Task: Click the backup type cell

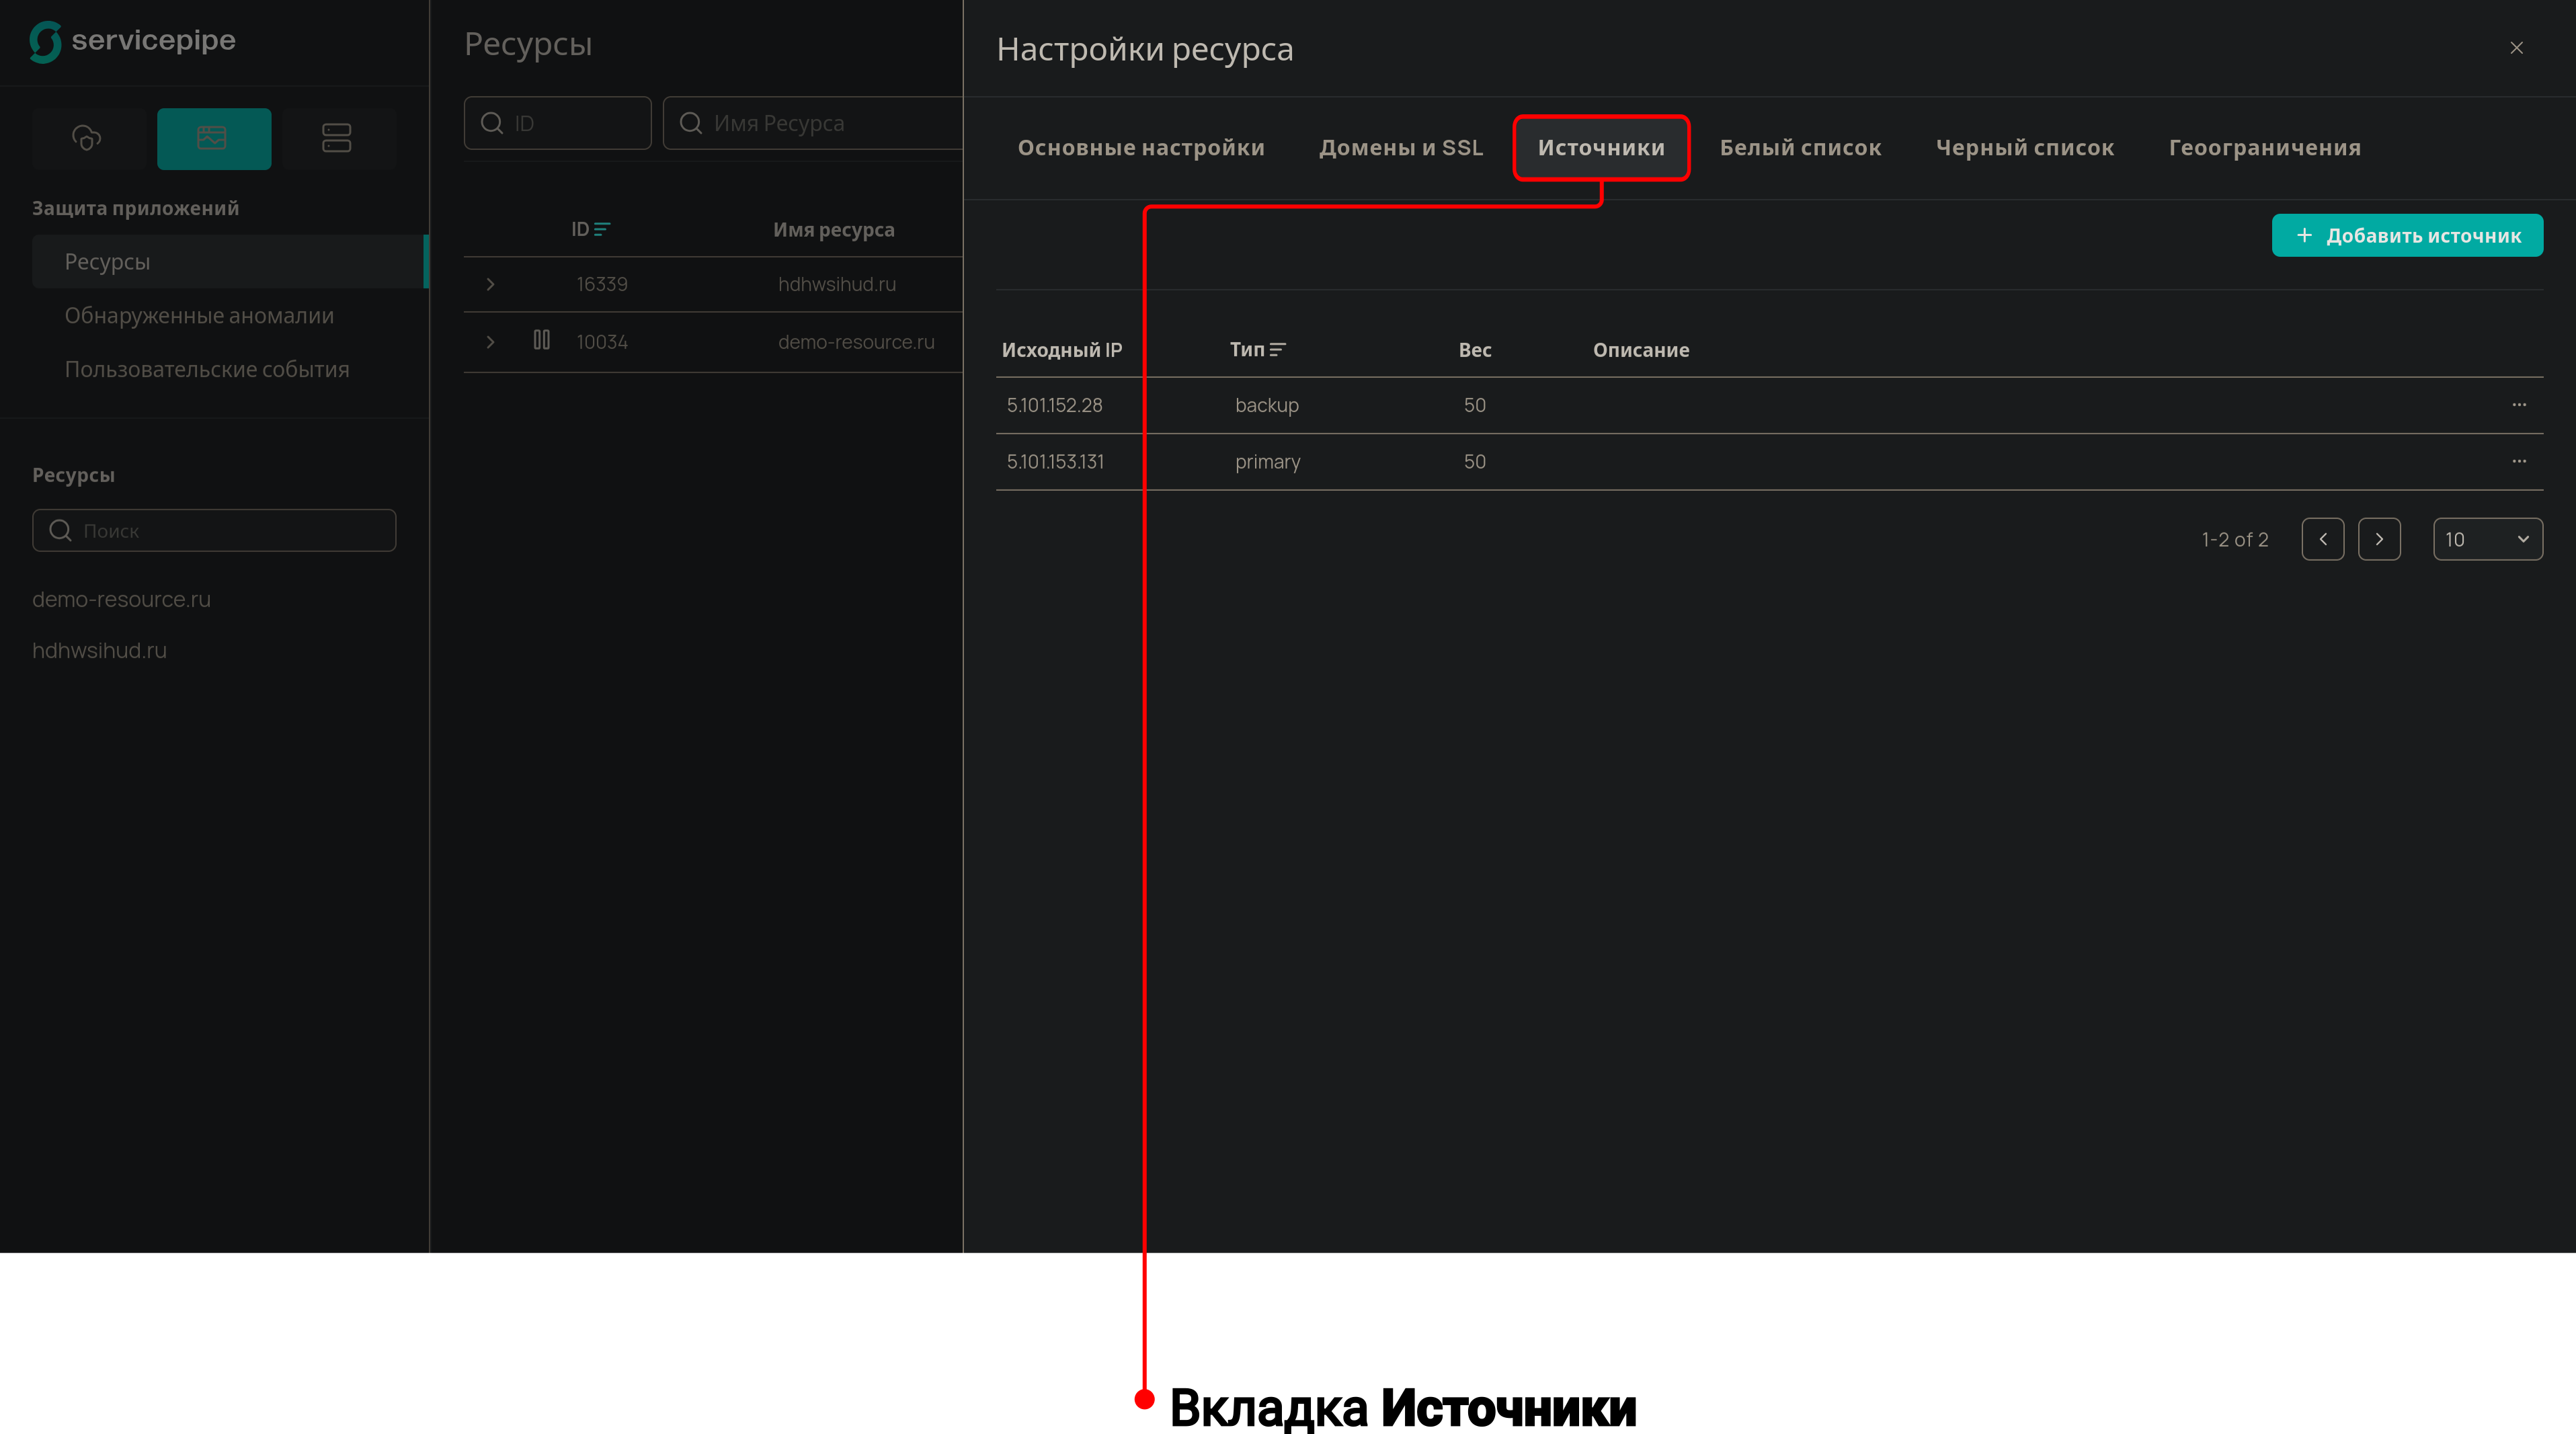Action: coord(1266,405)
